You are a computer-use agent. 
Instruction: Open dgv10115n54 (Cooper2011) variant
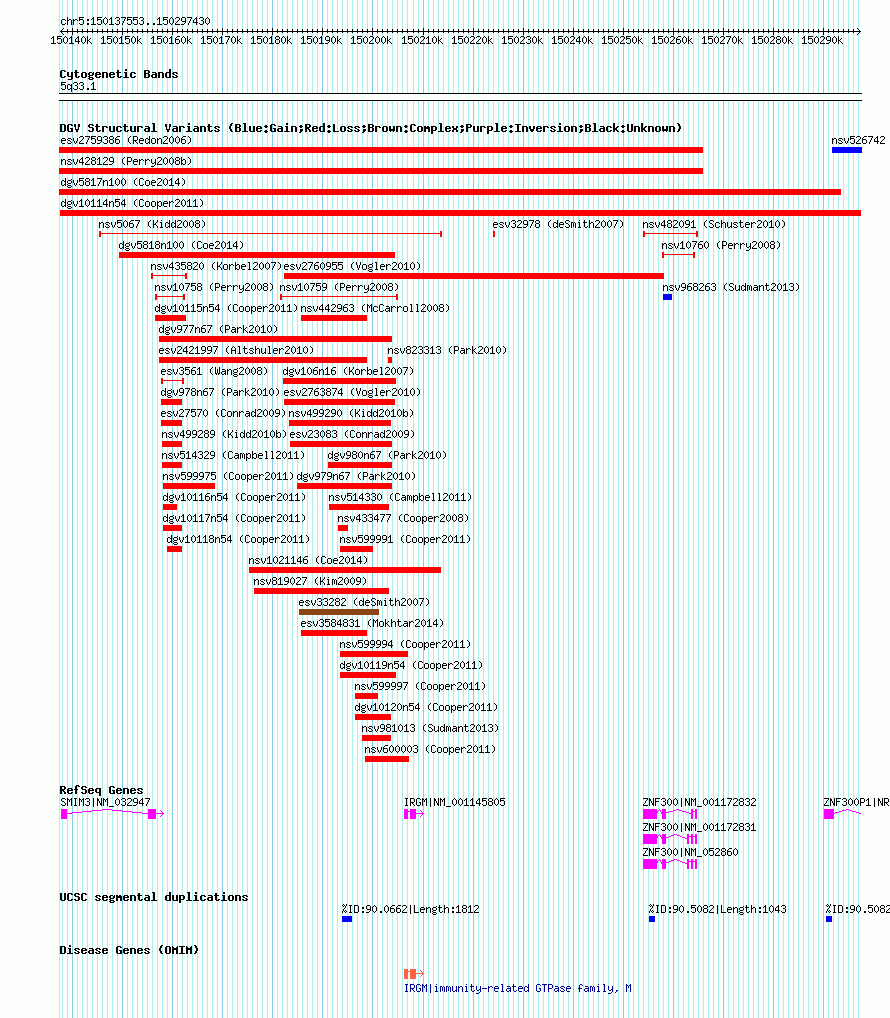tap(226, 308)
